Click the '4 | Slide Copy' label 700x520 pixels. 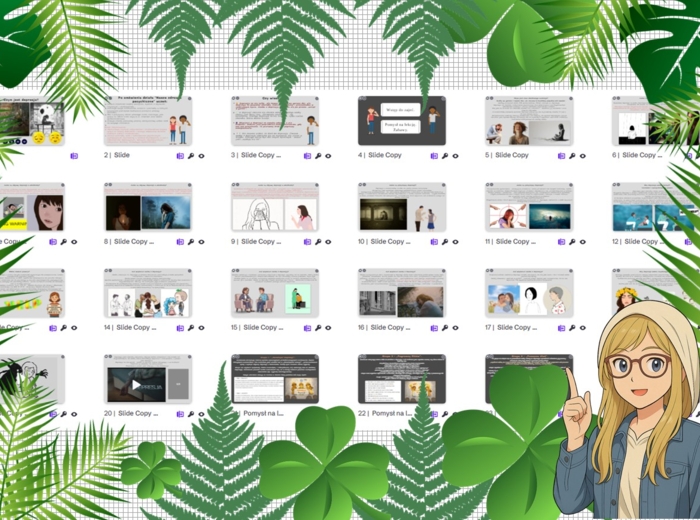[x=380, y=155]
